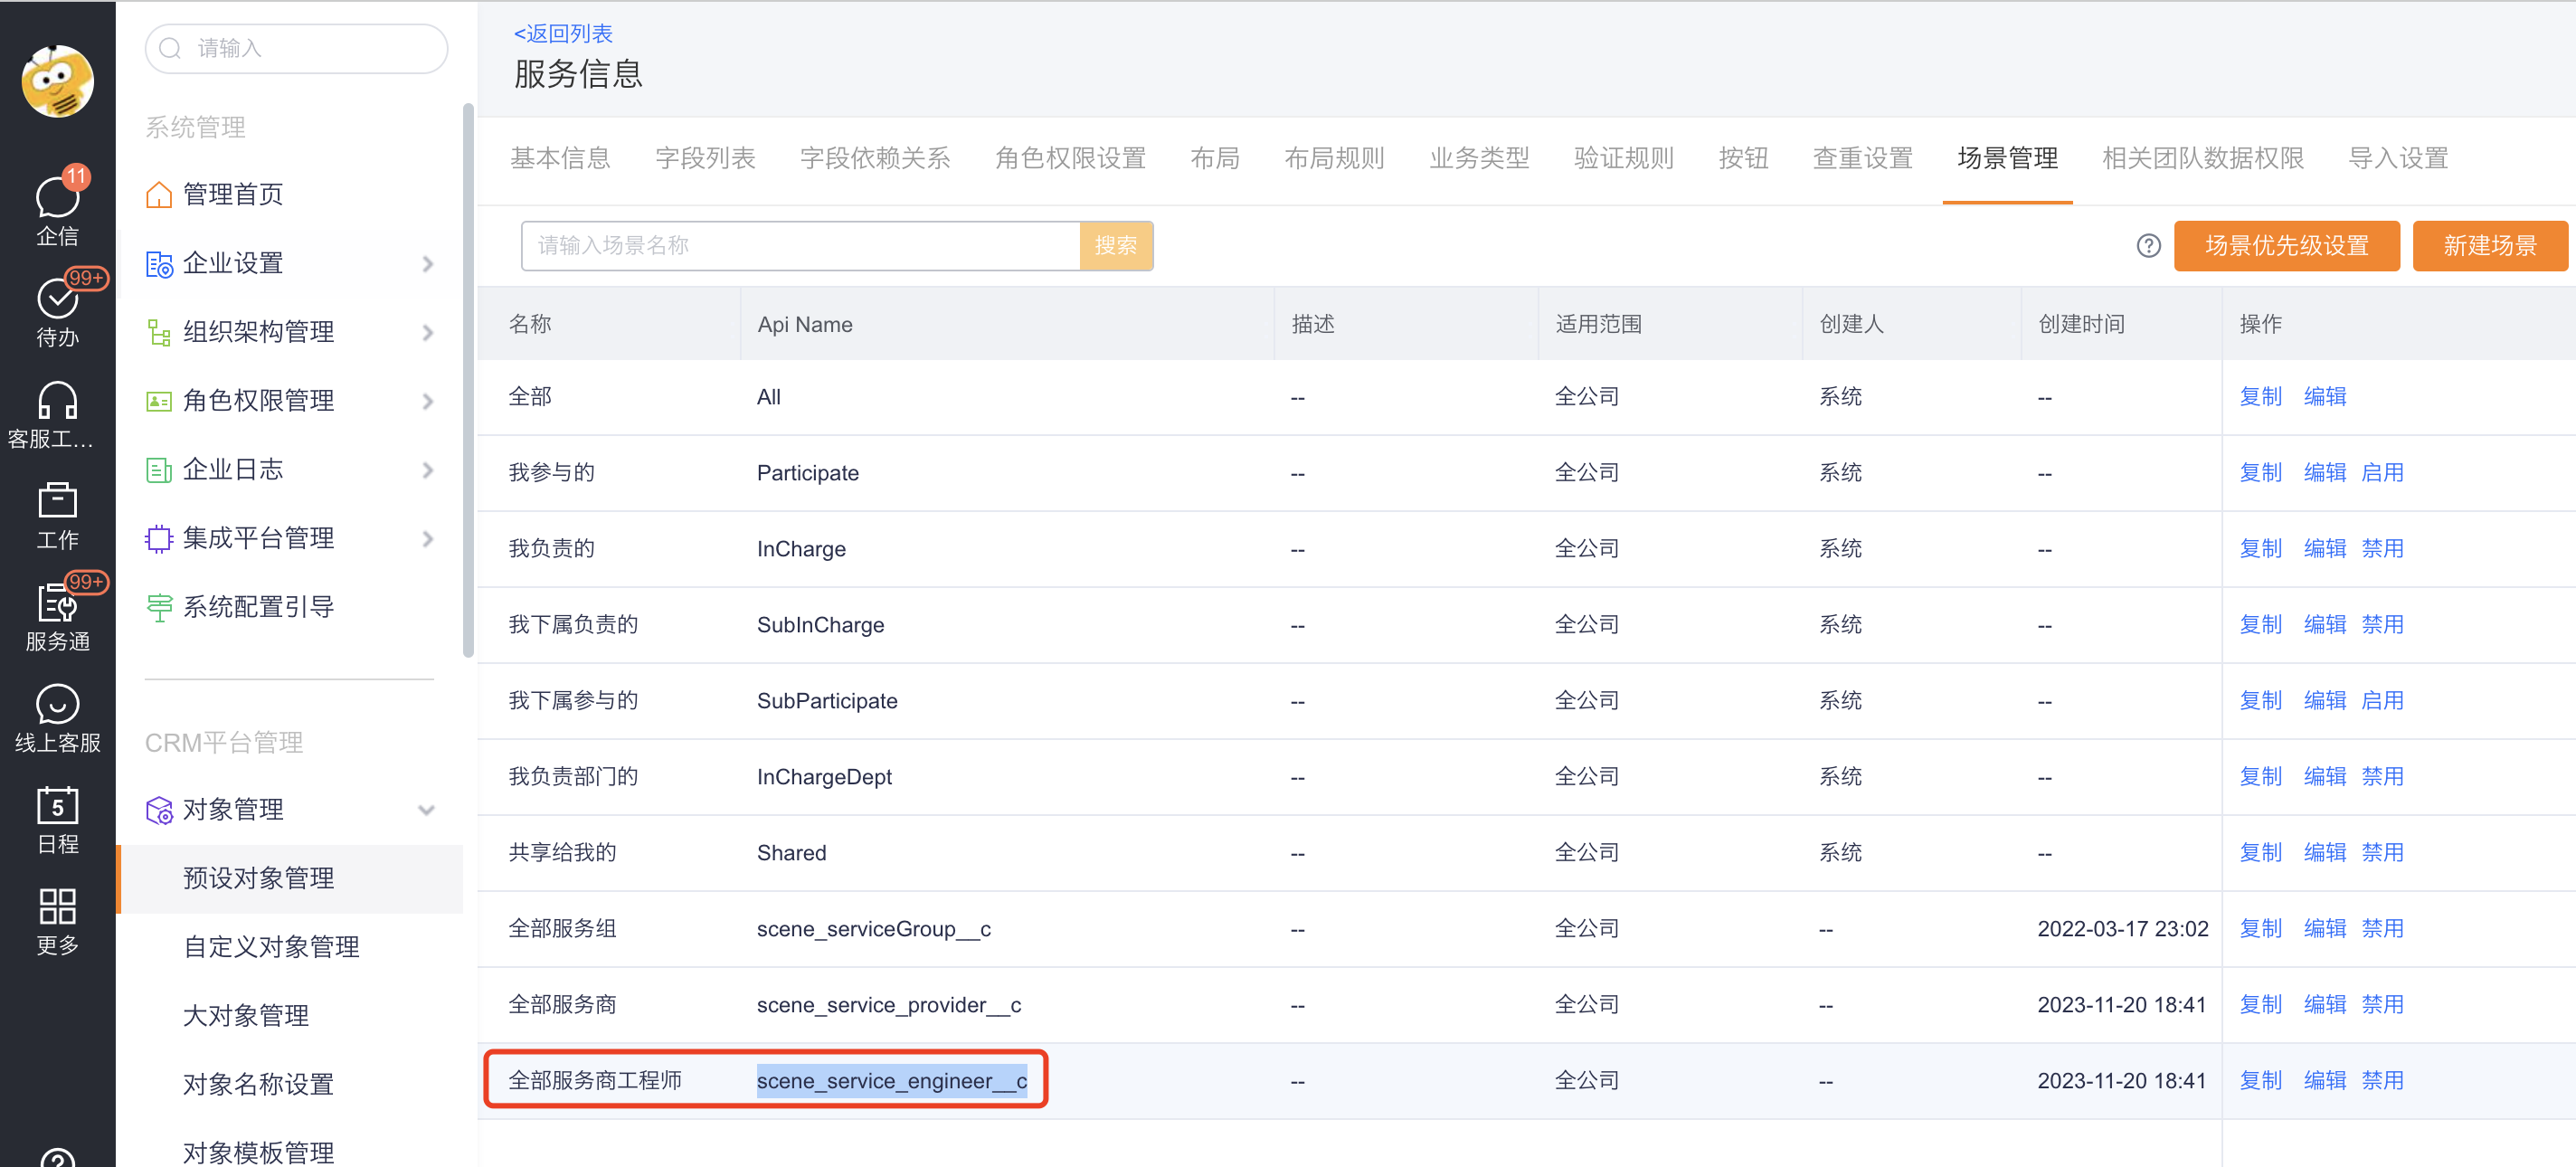The height and width of the screenshot is (1167, 2576).
Task: Open the 更多 grid icon
Action: tap(57, 907)
